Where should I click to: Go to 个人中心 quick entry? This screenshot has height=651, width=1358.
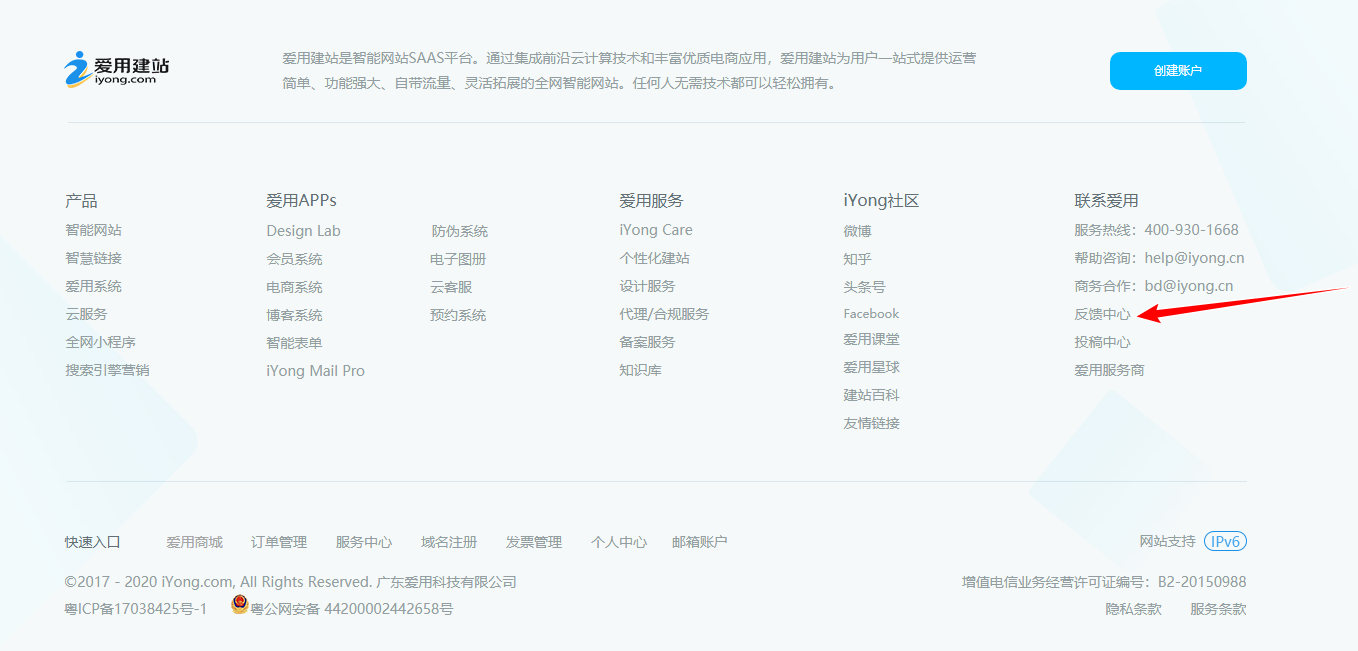619,542
